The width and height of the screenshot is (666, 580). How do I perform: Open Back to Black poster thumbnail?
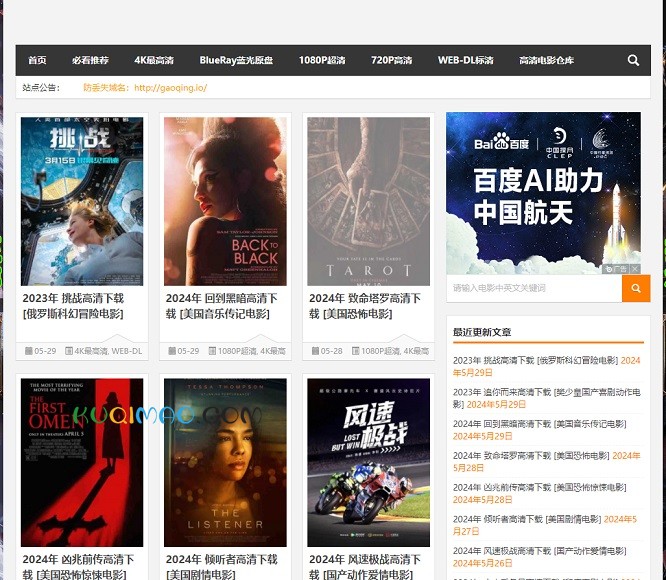point(225,201)
